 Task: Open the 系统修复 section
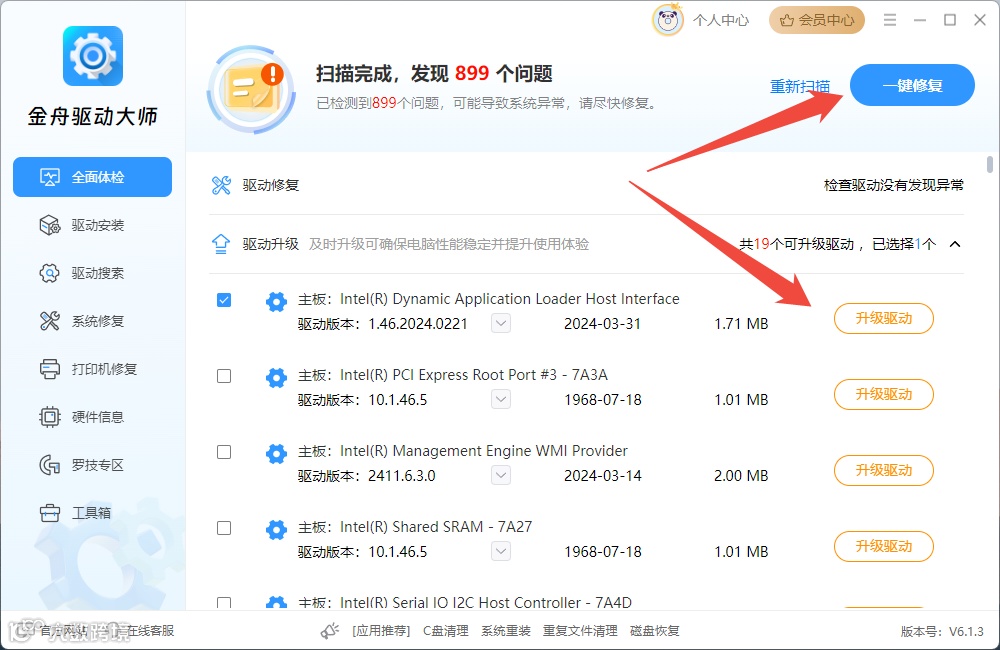coord(92,321)
